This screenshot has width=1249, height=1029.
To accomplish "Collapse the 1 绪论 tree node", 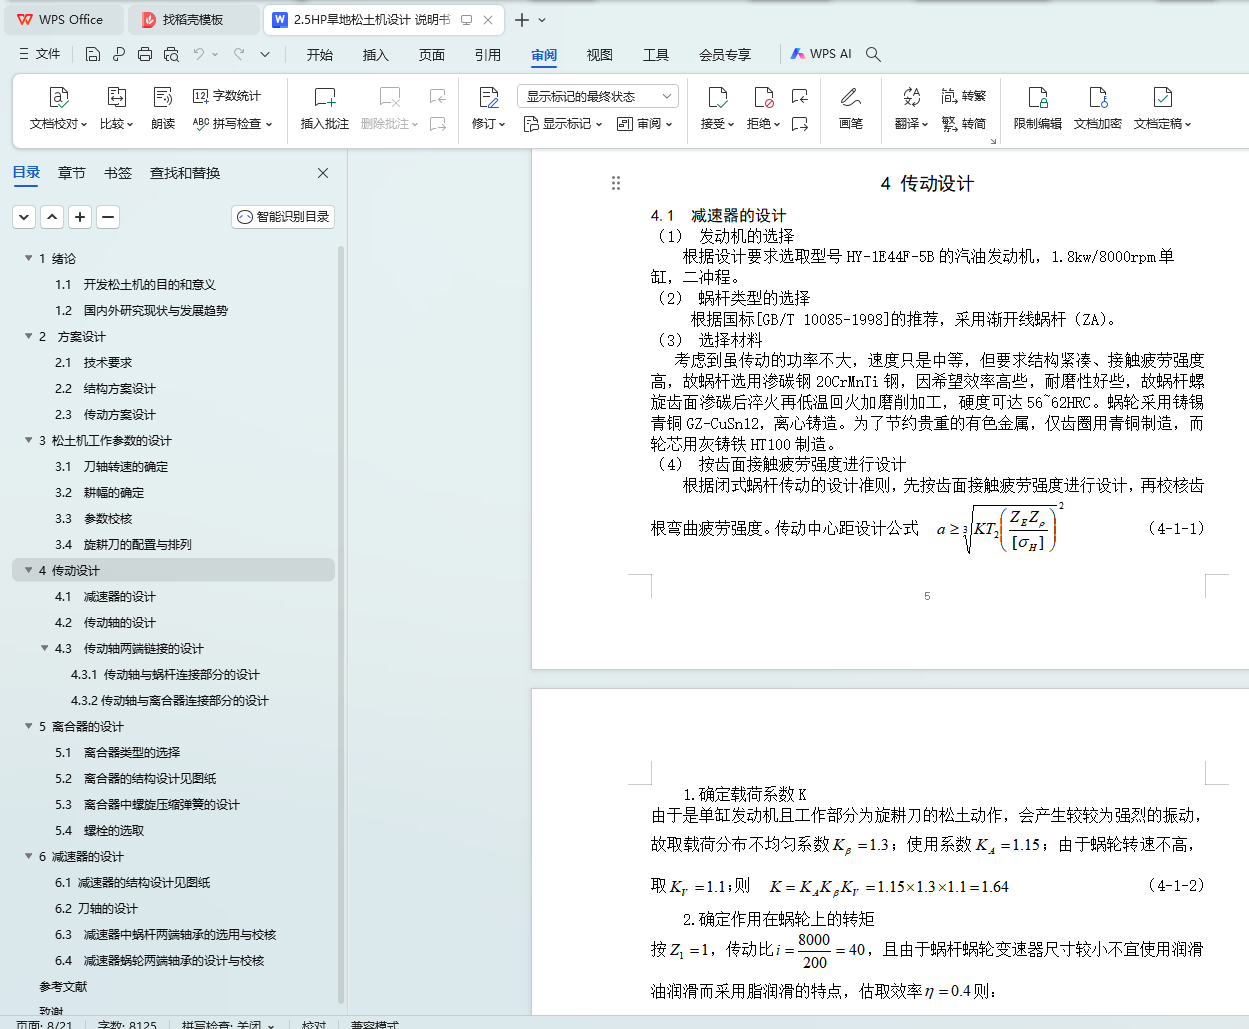I will 29,258.
